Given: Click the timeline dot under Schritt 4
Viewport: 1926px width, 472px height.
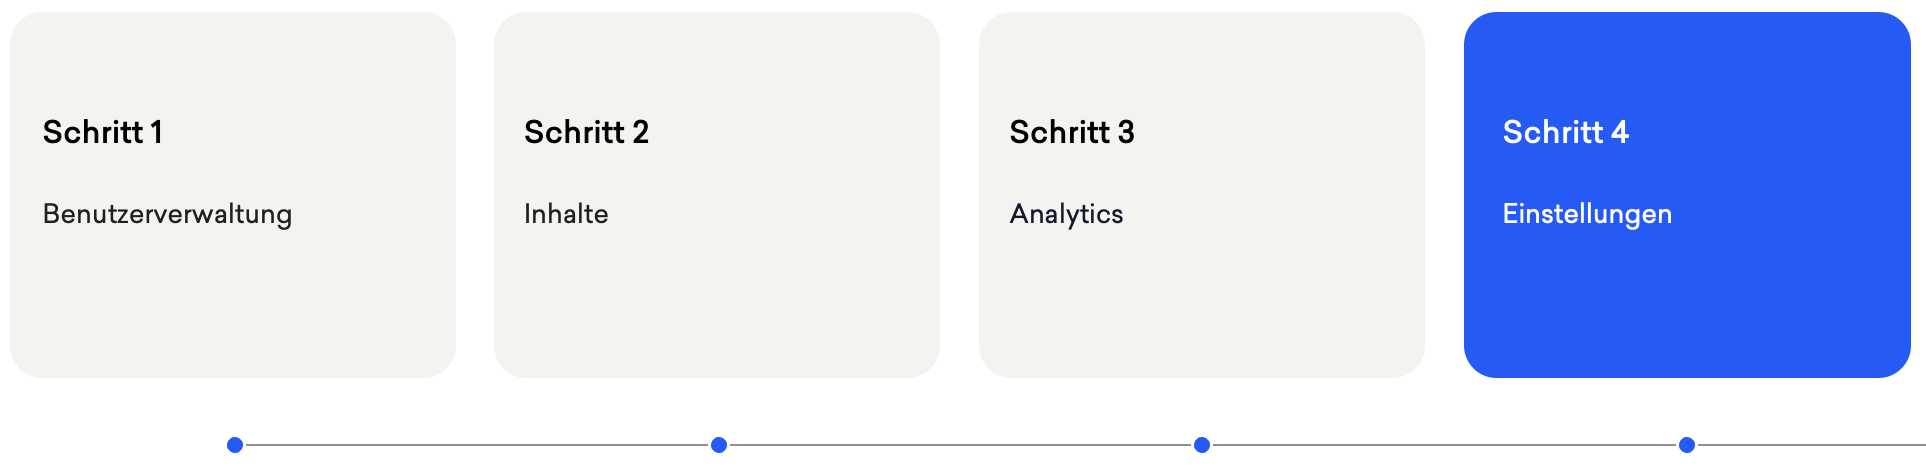Looking at the screenshot, I should tap(1687, 445).
